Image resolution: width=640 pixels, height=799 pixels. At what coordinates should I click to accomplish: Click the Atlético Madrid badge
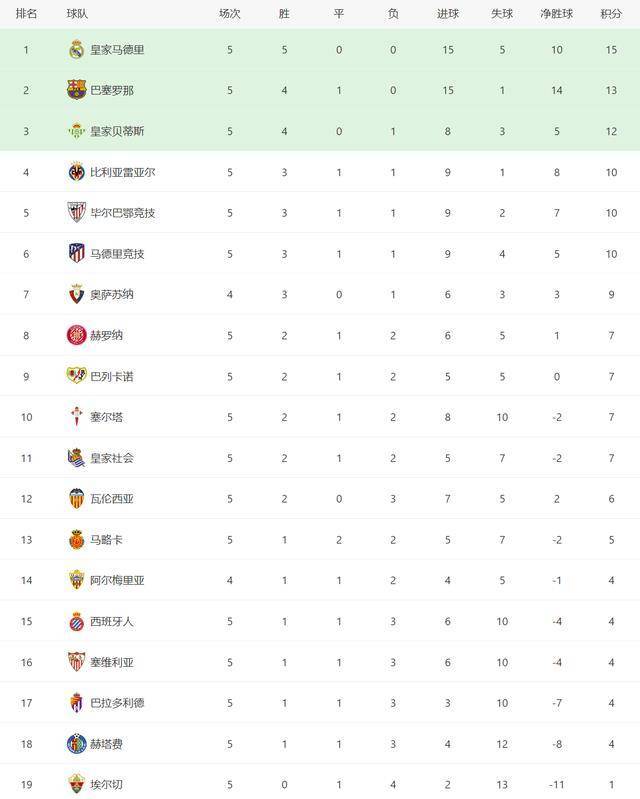pos(76,253)
